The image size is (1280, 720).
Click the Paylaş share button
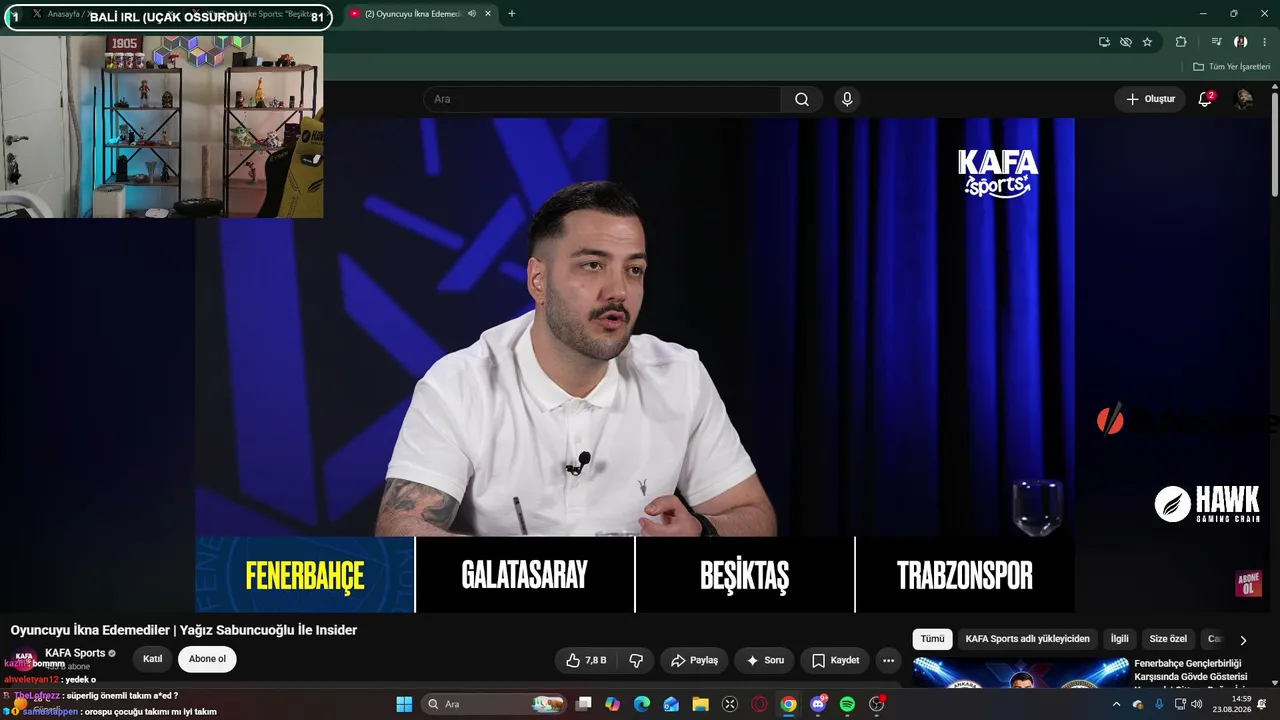click(695, 660)
